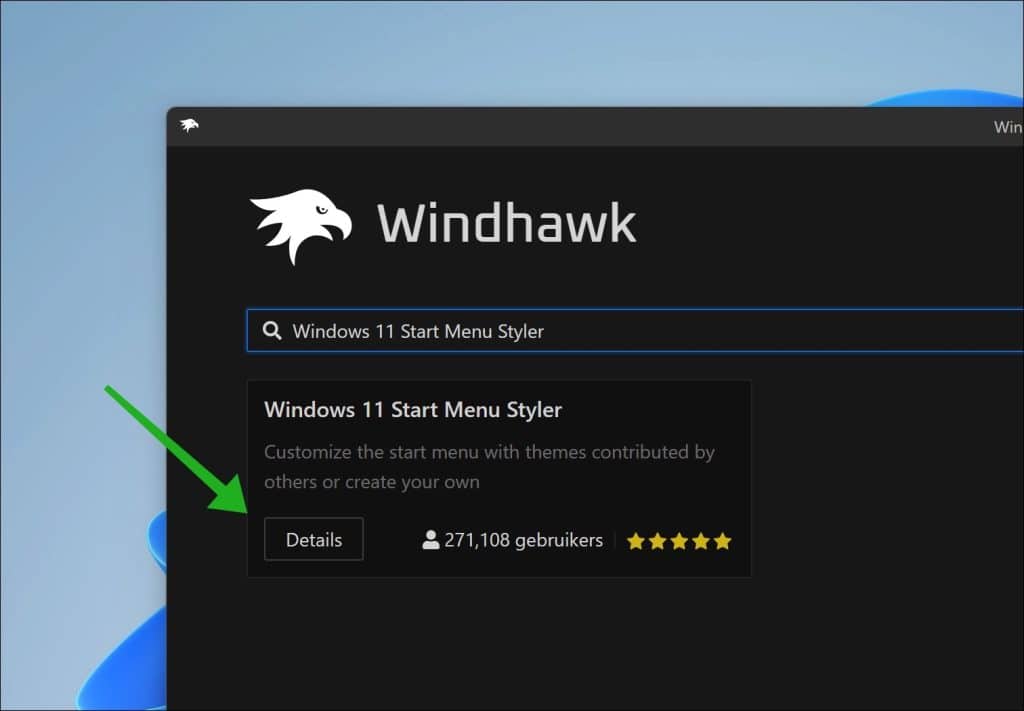Screen dimensions: 1024x711
Task: Click the second rating star
Action: pyautogui.click(x=657, y=542)
